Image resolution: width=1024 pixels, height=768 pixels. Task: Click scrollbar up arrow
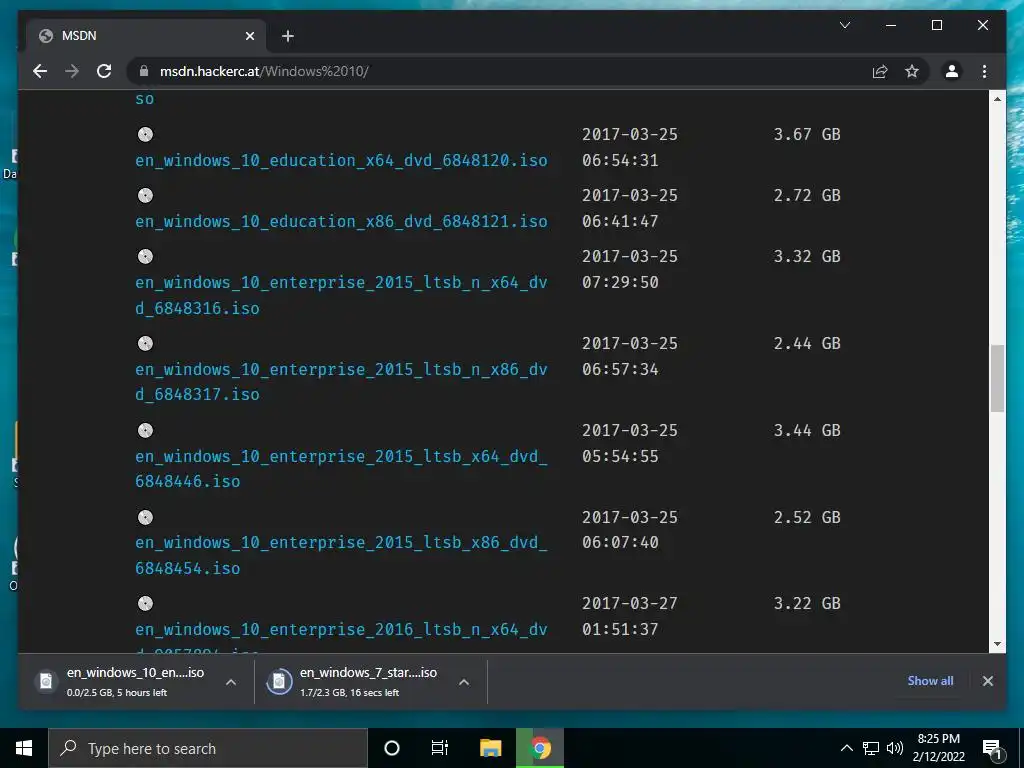997,99
